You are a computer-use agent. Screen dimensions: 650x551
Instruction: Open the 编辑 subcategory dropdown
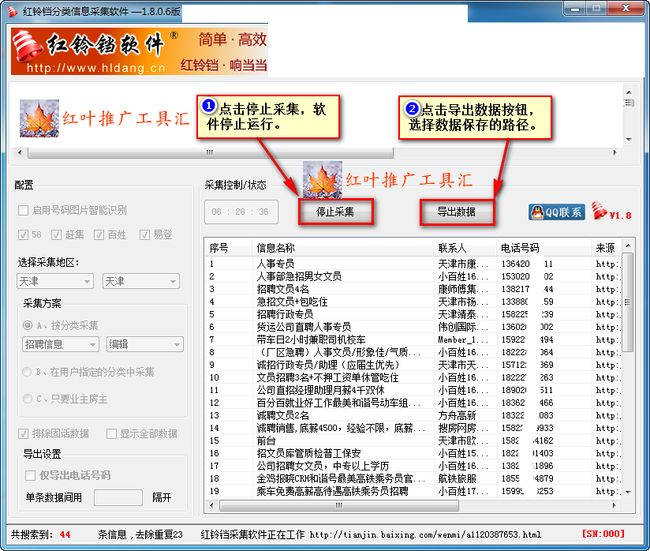pyautogui.click(x=145, y=344)
